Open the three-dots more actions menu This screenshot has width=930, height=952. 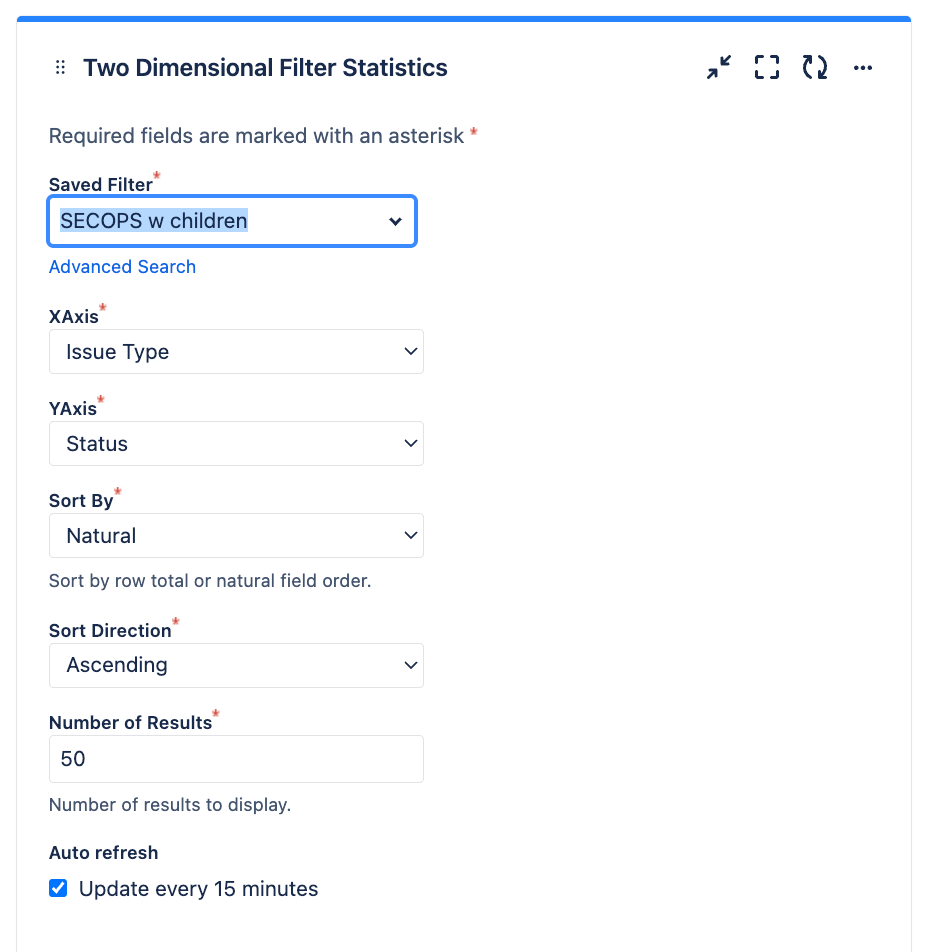point(863,67)
